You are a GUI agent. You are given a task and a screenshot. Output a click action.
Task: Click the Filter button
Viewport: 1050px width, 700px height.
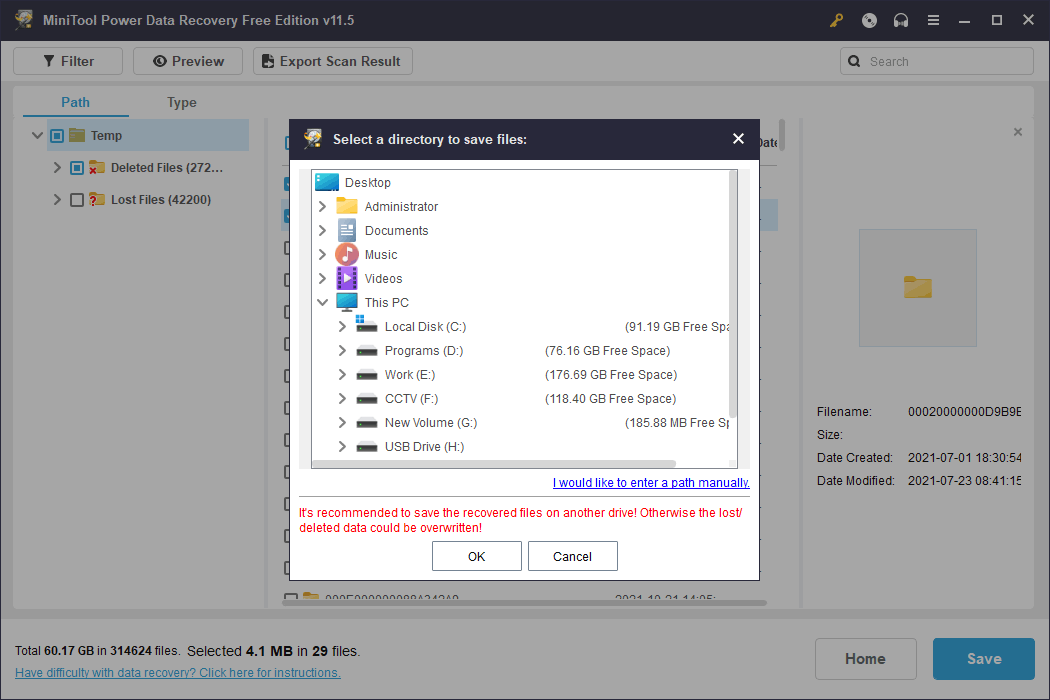tap(68, 61)
